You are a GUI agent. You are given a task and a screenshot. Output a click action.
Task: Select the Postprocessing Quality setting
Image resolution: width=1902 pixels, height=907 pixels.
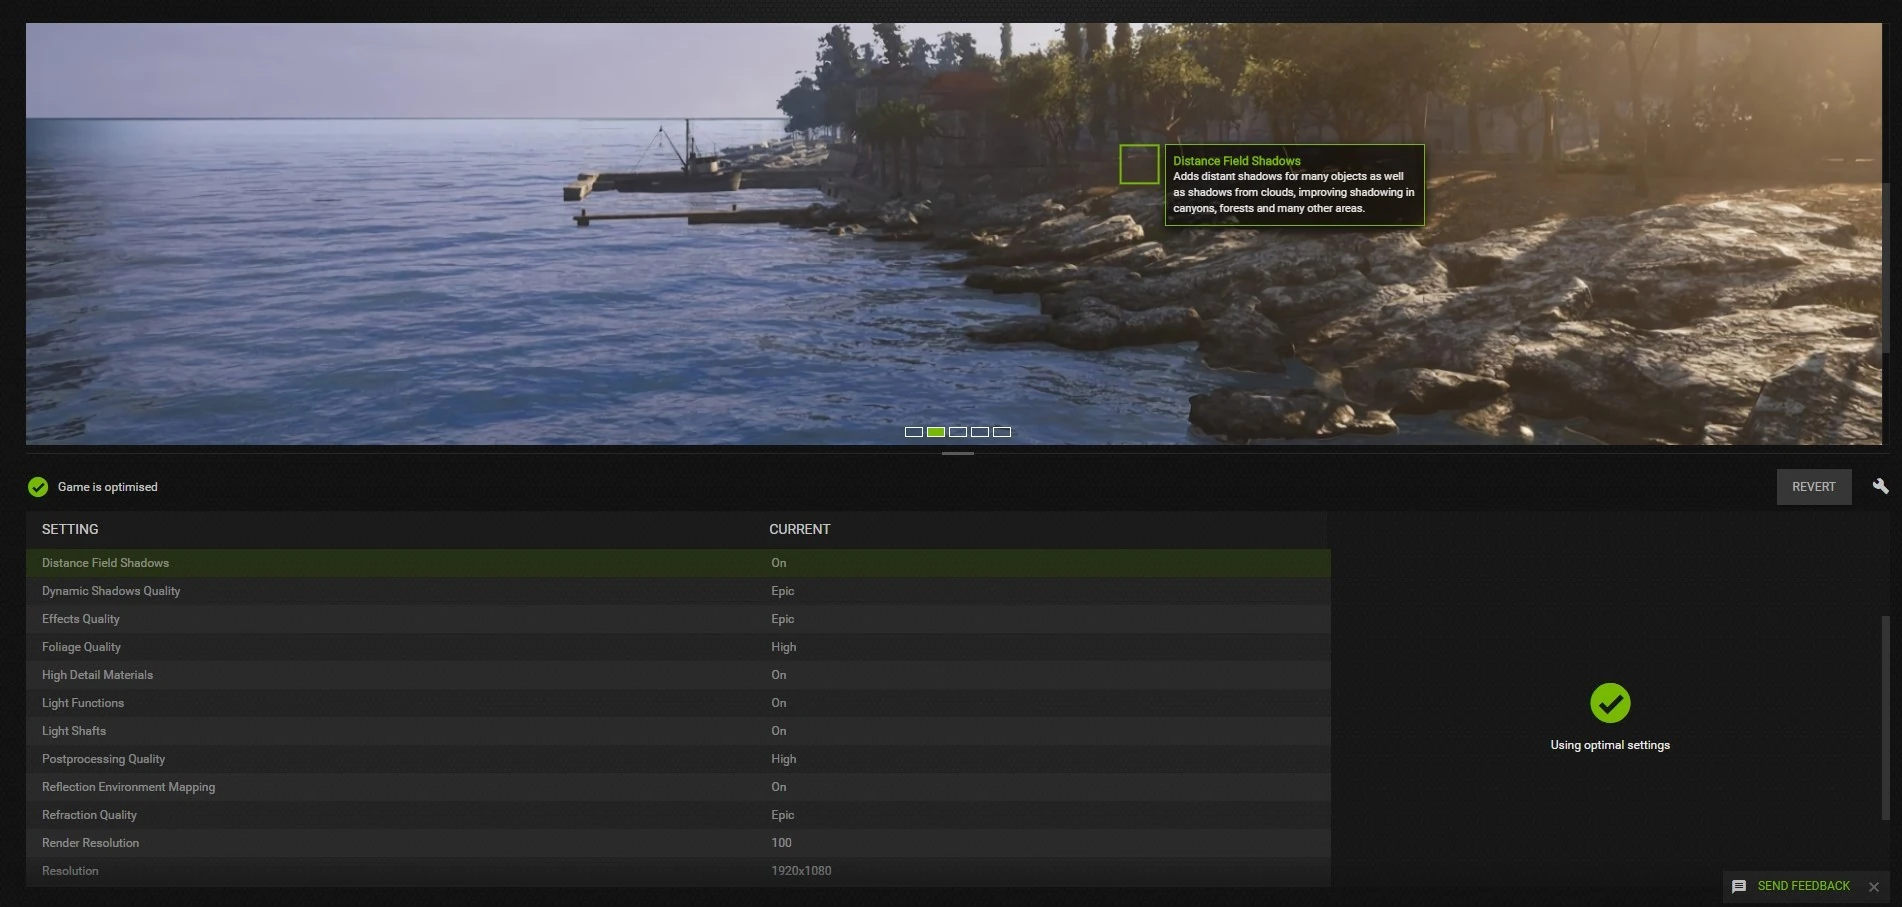tap(678, 759)
